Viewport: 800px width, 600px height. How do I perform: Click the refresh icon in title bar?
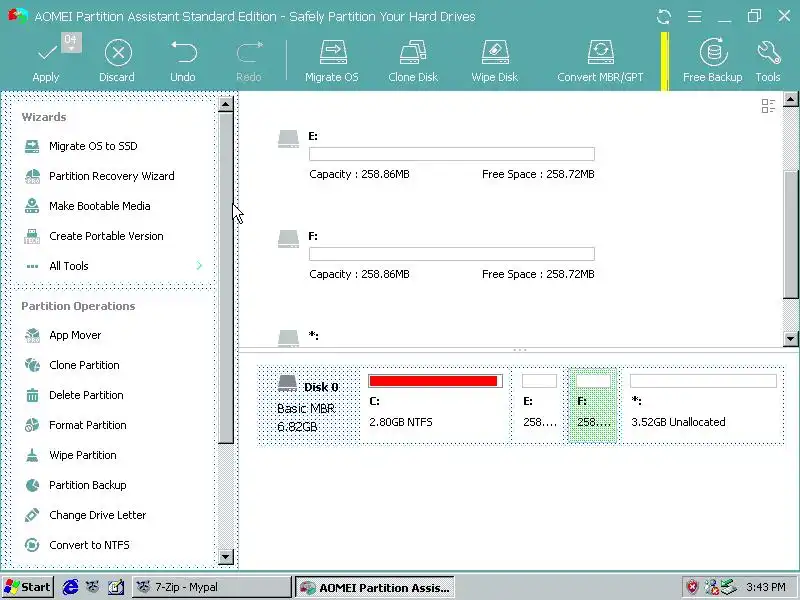coord(664,17)
